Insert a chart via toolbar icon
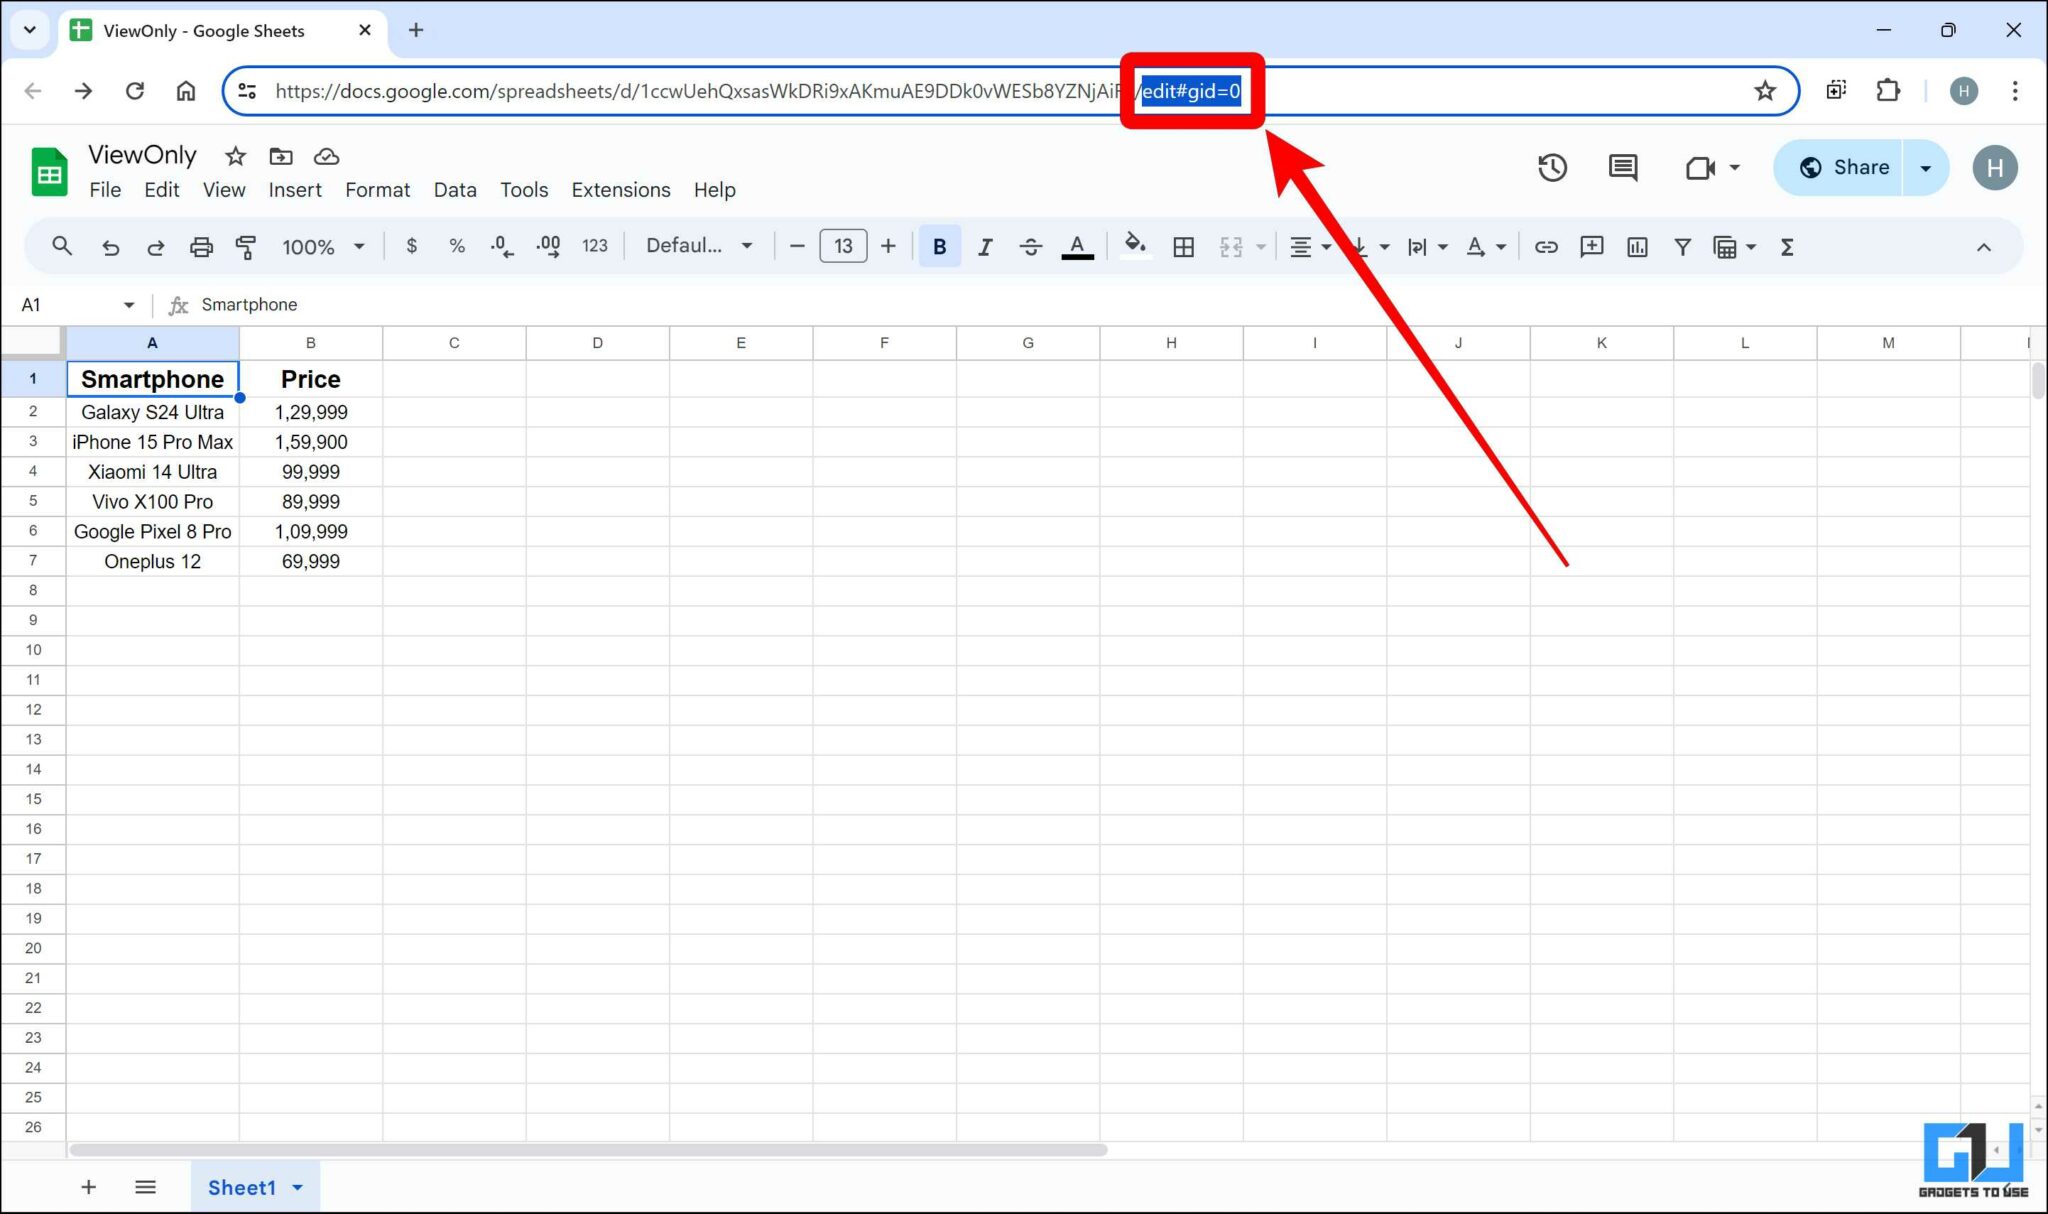Image resolution: width=2048 pixels, height=1214 pixels. (x=1637, y=246)
